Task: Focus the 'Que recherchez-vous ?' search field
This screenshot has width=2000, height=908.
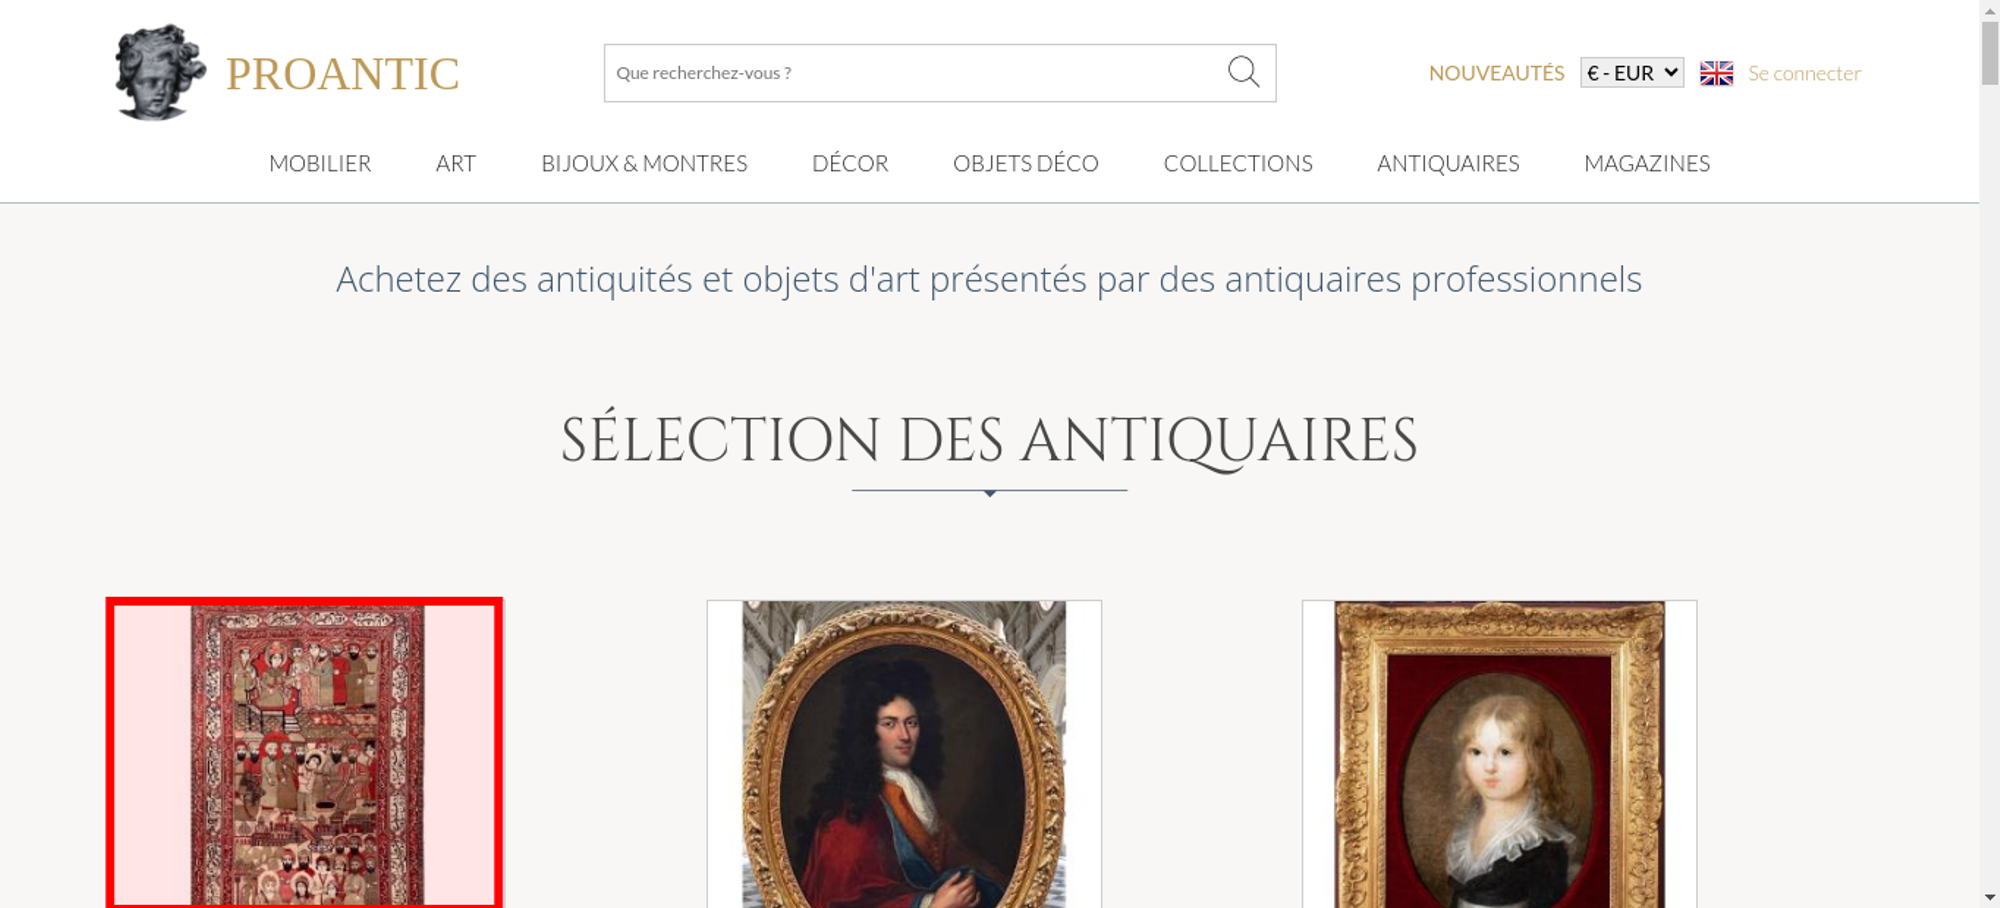Action: (915, 73)
